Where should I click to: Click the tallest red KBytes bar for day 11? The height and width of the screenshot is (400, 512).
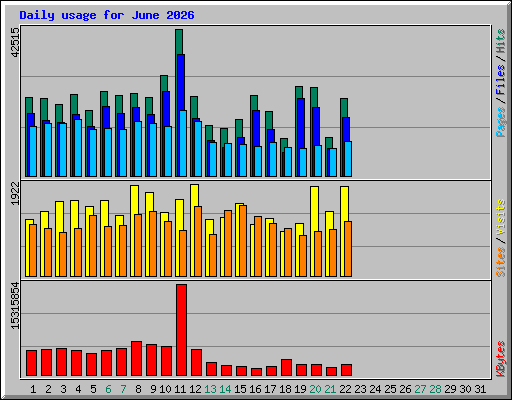[x=181, y=330]
